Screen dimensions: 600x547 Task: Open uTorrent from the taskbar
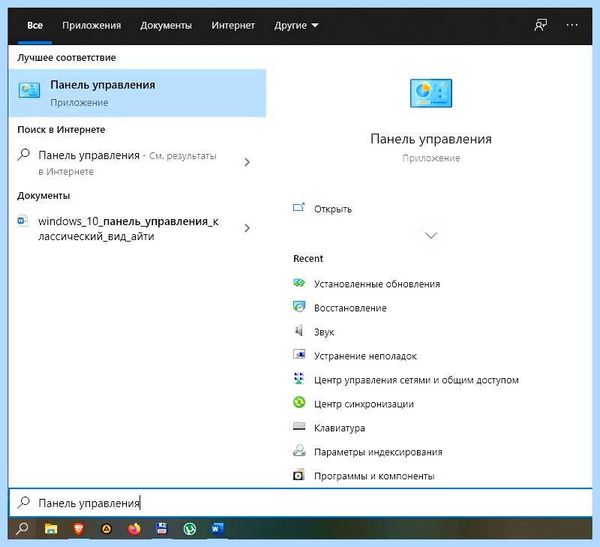[189, 529]
